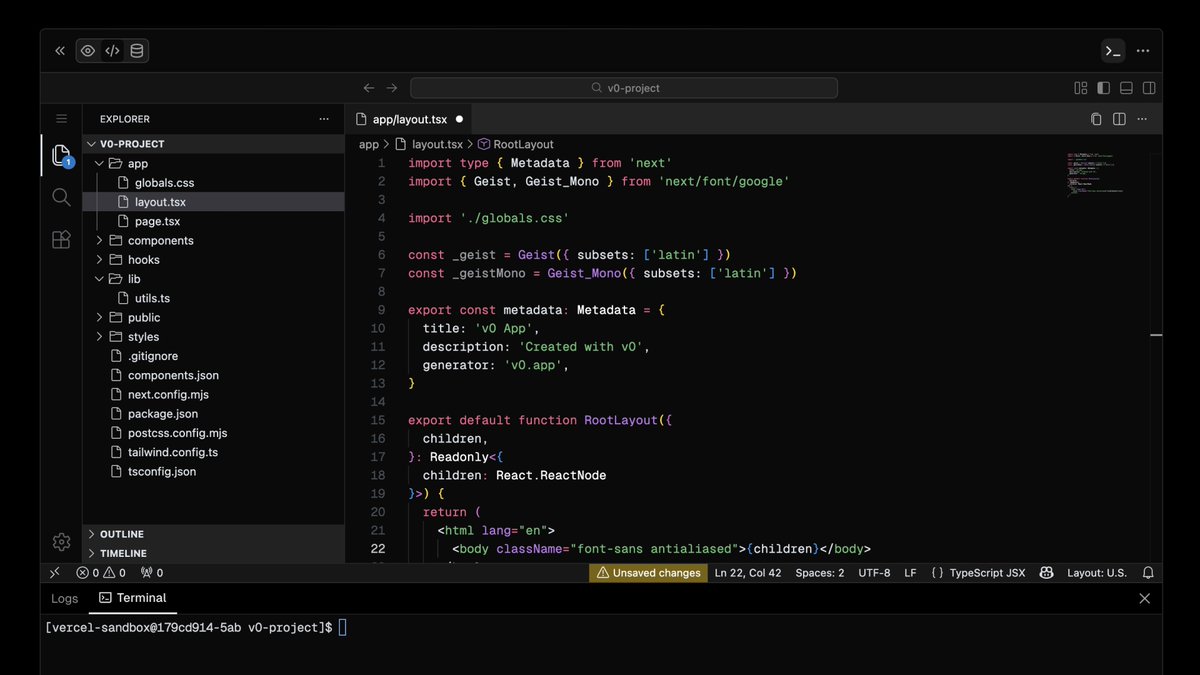Toggle secondary side bar visibility
Image resolution: width=1200 pixels, height=675 pixels.
1150,88
